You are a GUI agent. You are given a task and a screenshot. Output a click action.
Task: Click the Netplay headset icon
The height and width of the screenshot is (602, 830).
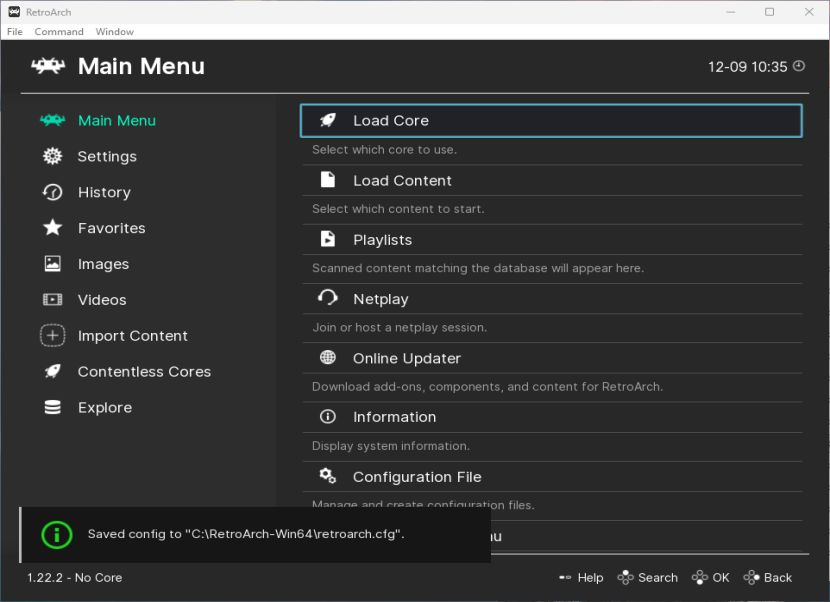click(x=328, y=298)
